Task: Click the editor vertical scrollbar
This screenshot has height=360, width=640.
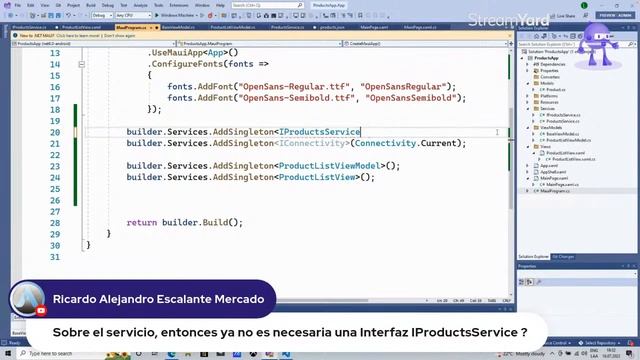Action: (x=511, y=159)
